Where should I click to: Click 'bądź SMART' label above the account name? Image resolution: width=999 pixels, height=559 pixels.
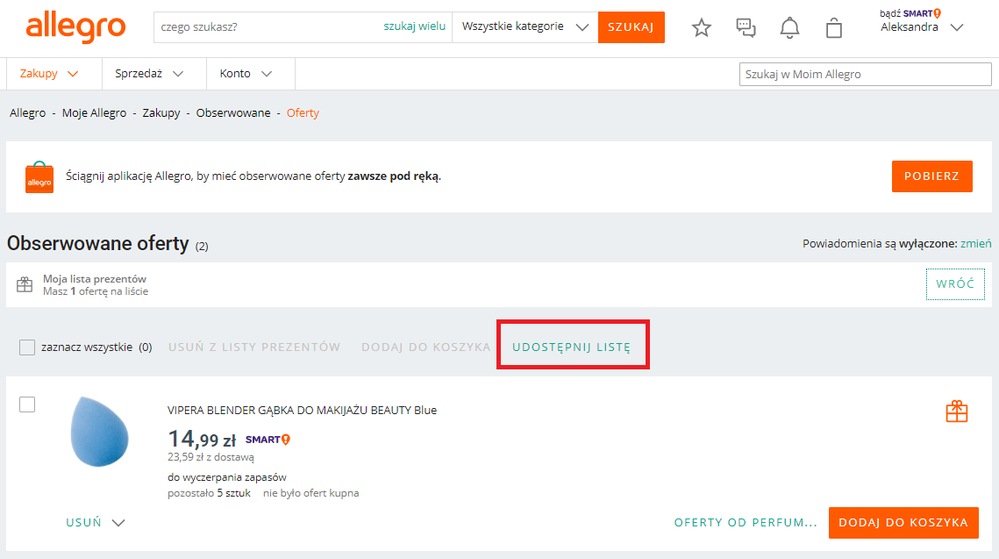(x=910, y=13)
